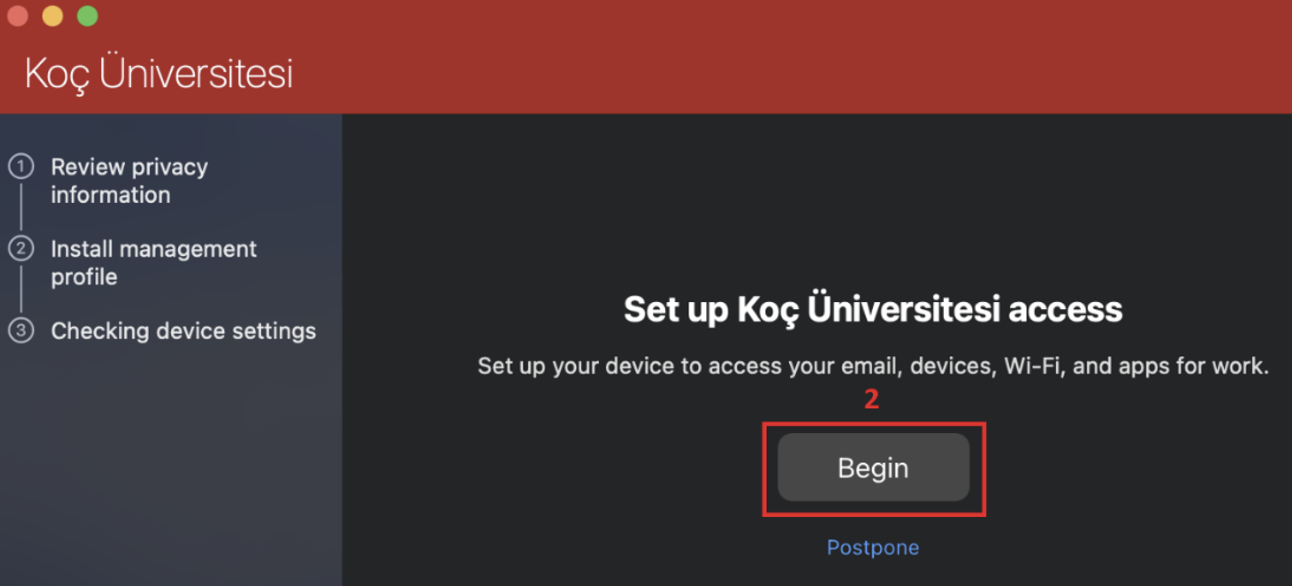Click the Begin button

873,468
